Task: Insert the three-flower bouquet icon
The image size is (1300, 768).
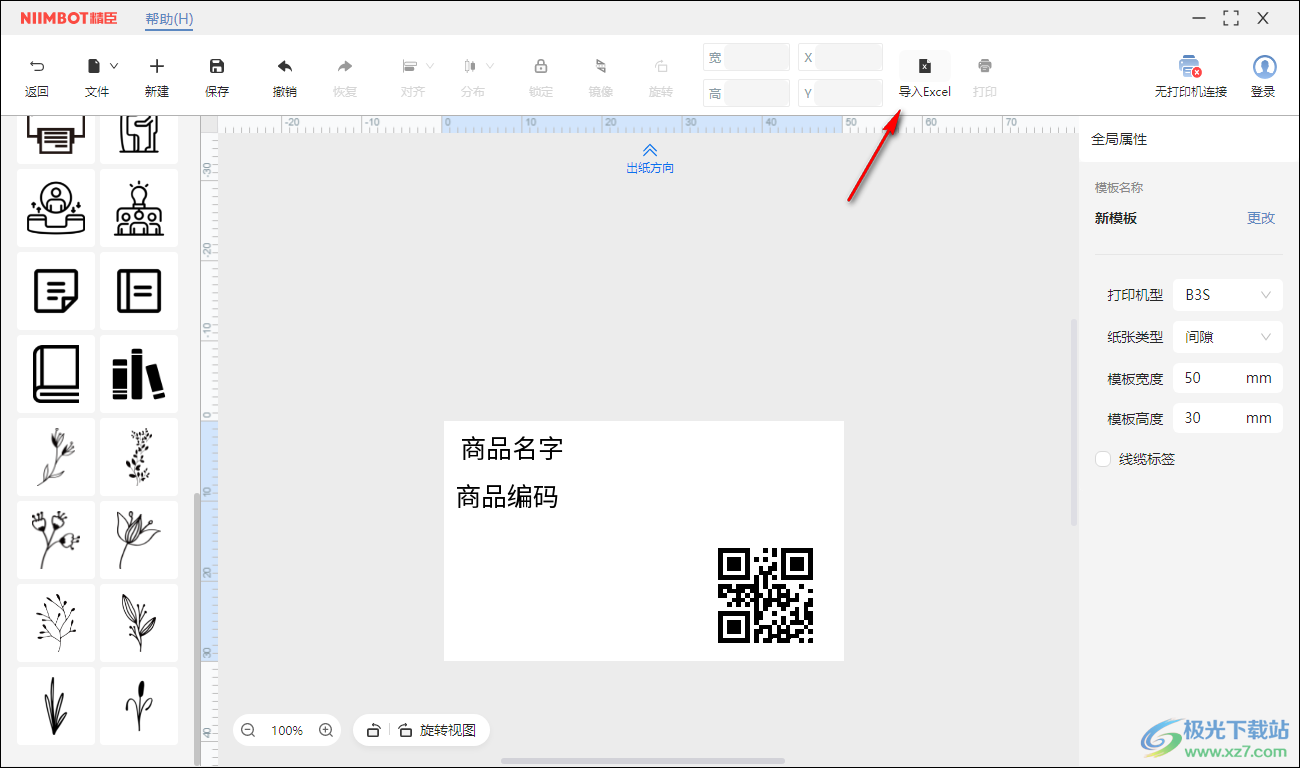Action: 56,540
